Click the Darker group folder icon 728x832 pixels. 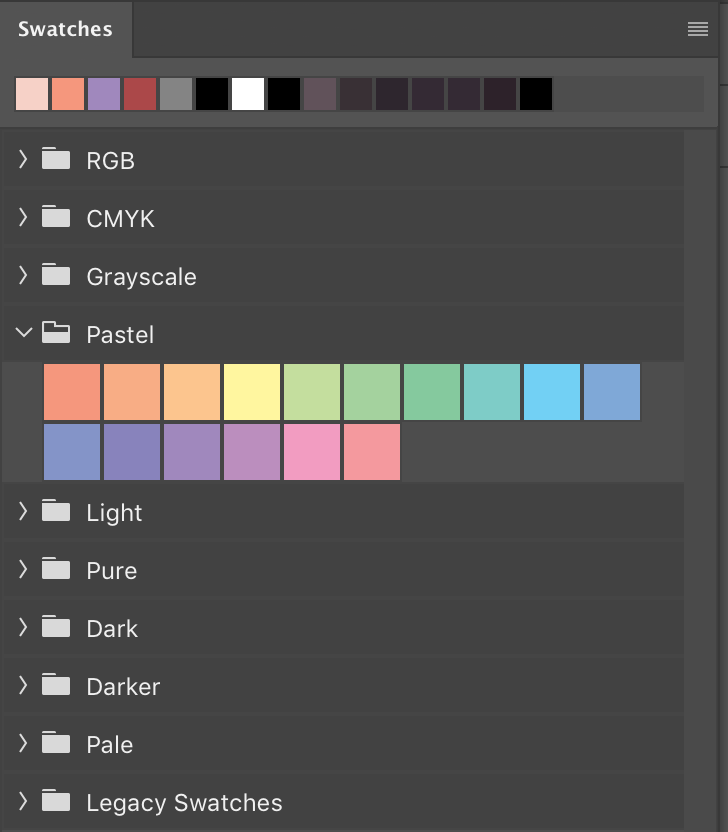pos(53,685)
